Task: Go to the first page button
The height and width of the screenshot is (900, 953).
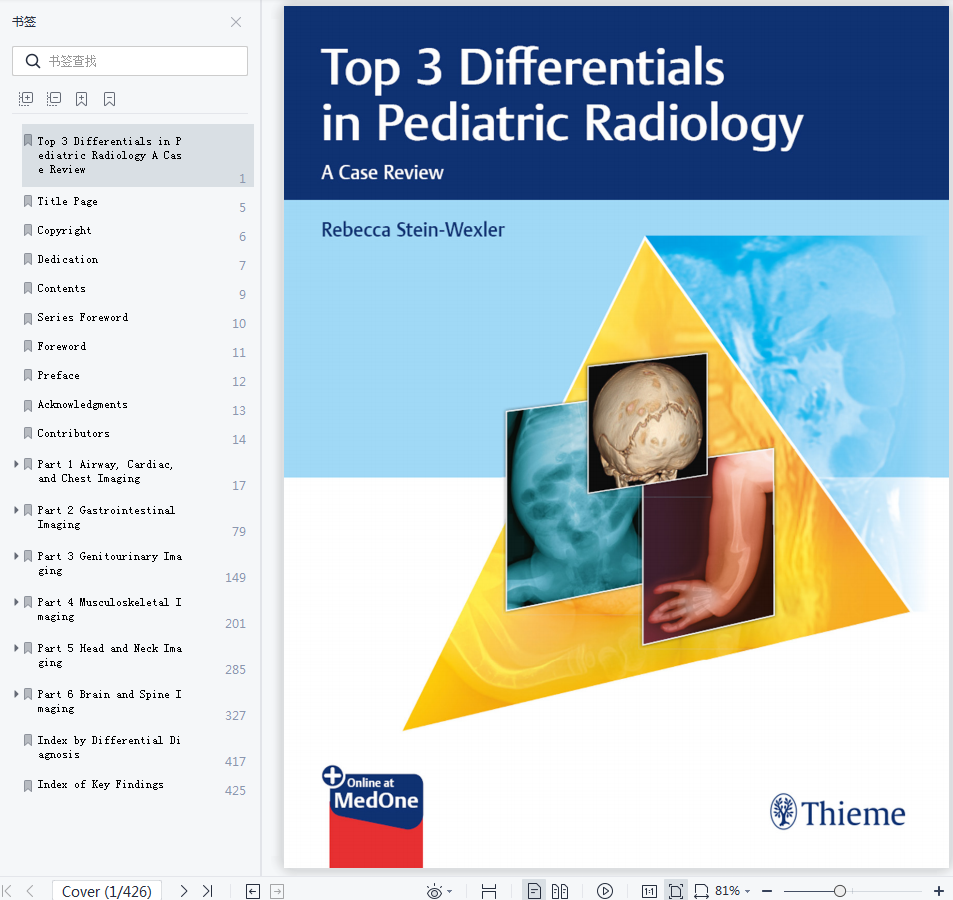Action: pos(8,891)
